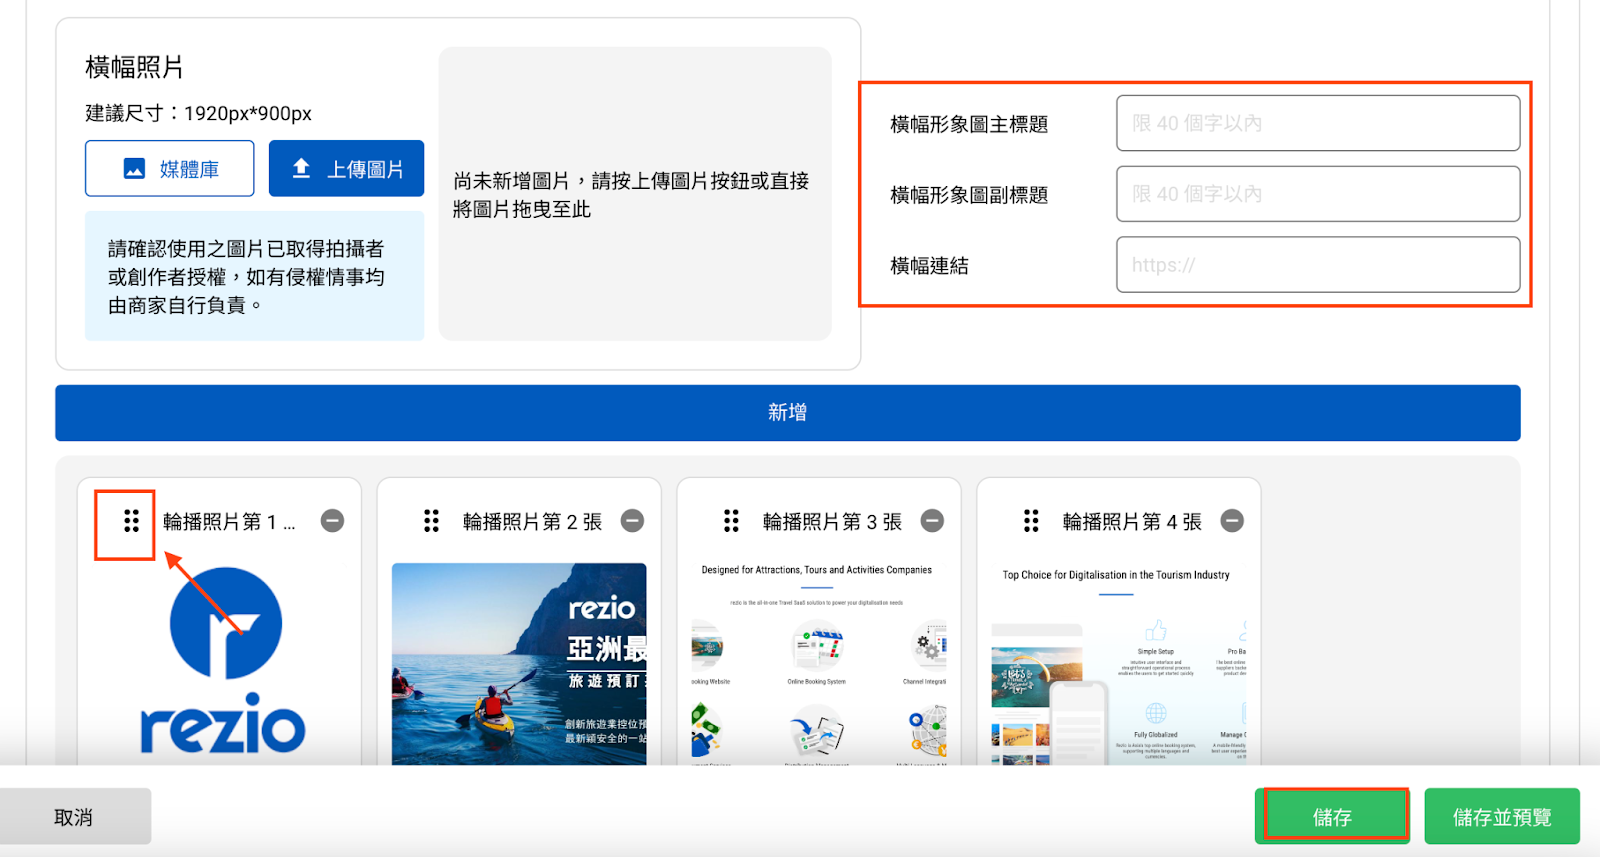Grab drag handle of 輪播照片第 2 張
Viewport: 1600px width, 857px height.
point(431,521)
